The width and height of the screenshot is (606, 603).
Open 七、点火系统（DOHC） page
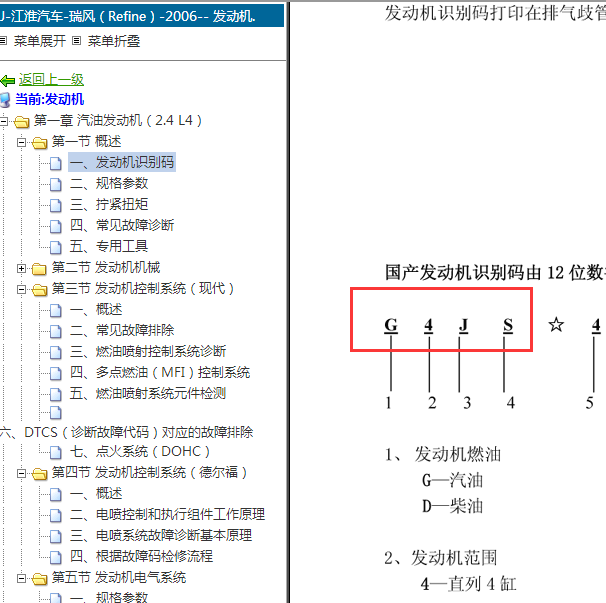click(x=140, y=451)
